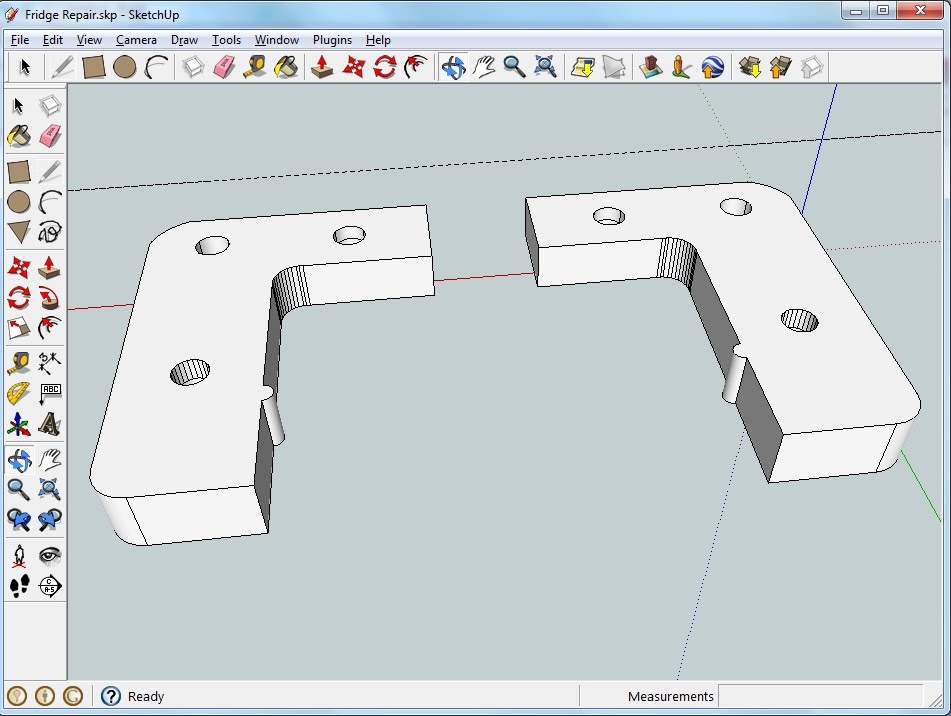
Task: Select the Polygon tool
Action: pyautogui.click(x=19, y=232)
